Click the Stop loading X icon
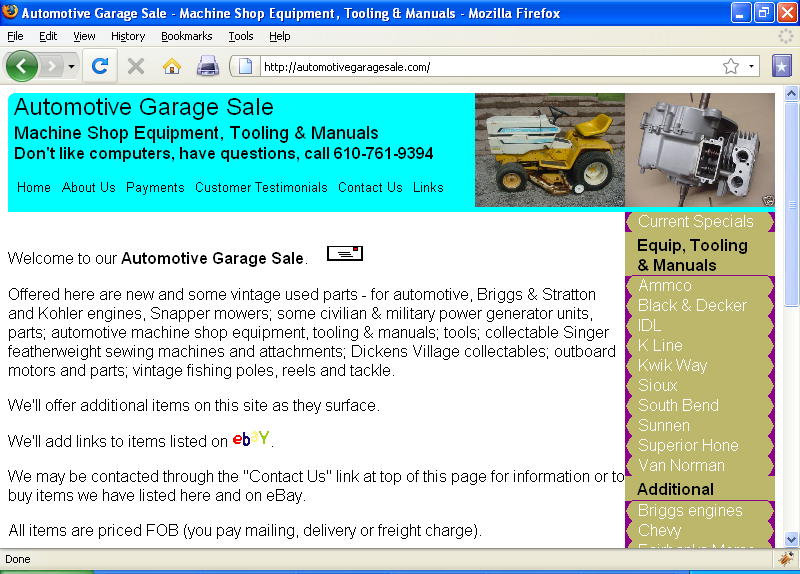This screenshot has width=800, height=574. pos(136,66)
